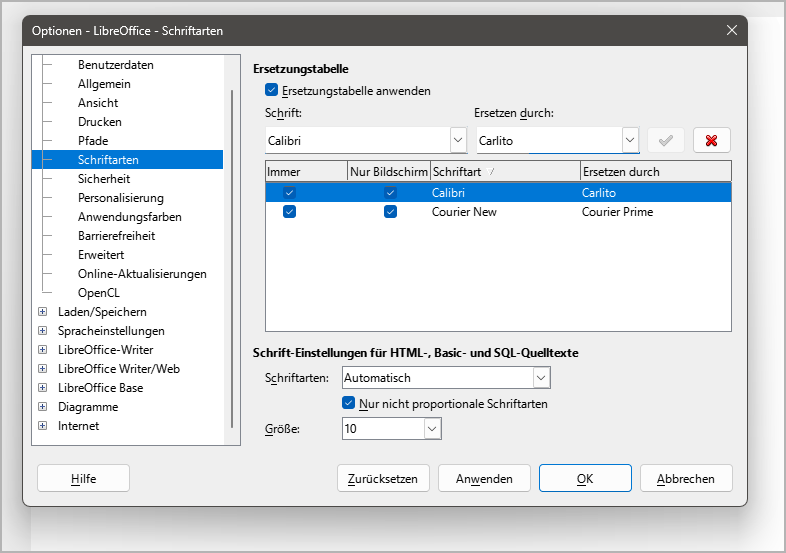Select Anwendungsfarben in options tree
The width and height of the screenshot is (786, 553).
(x=130, y=217)
